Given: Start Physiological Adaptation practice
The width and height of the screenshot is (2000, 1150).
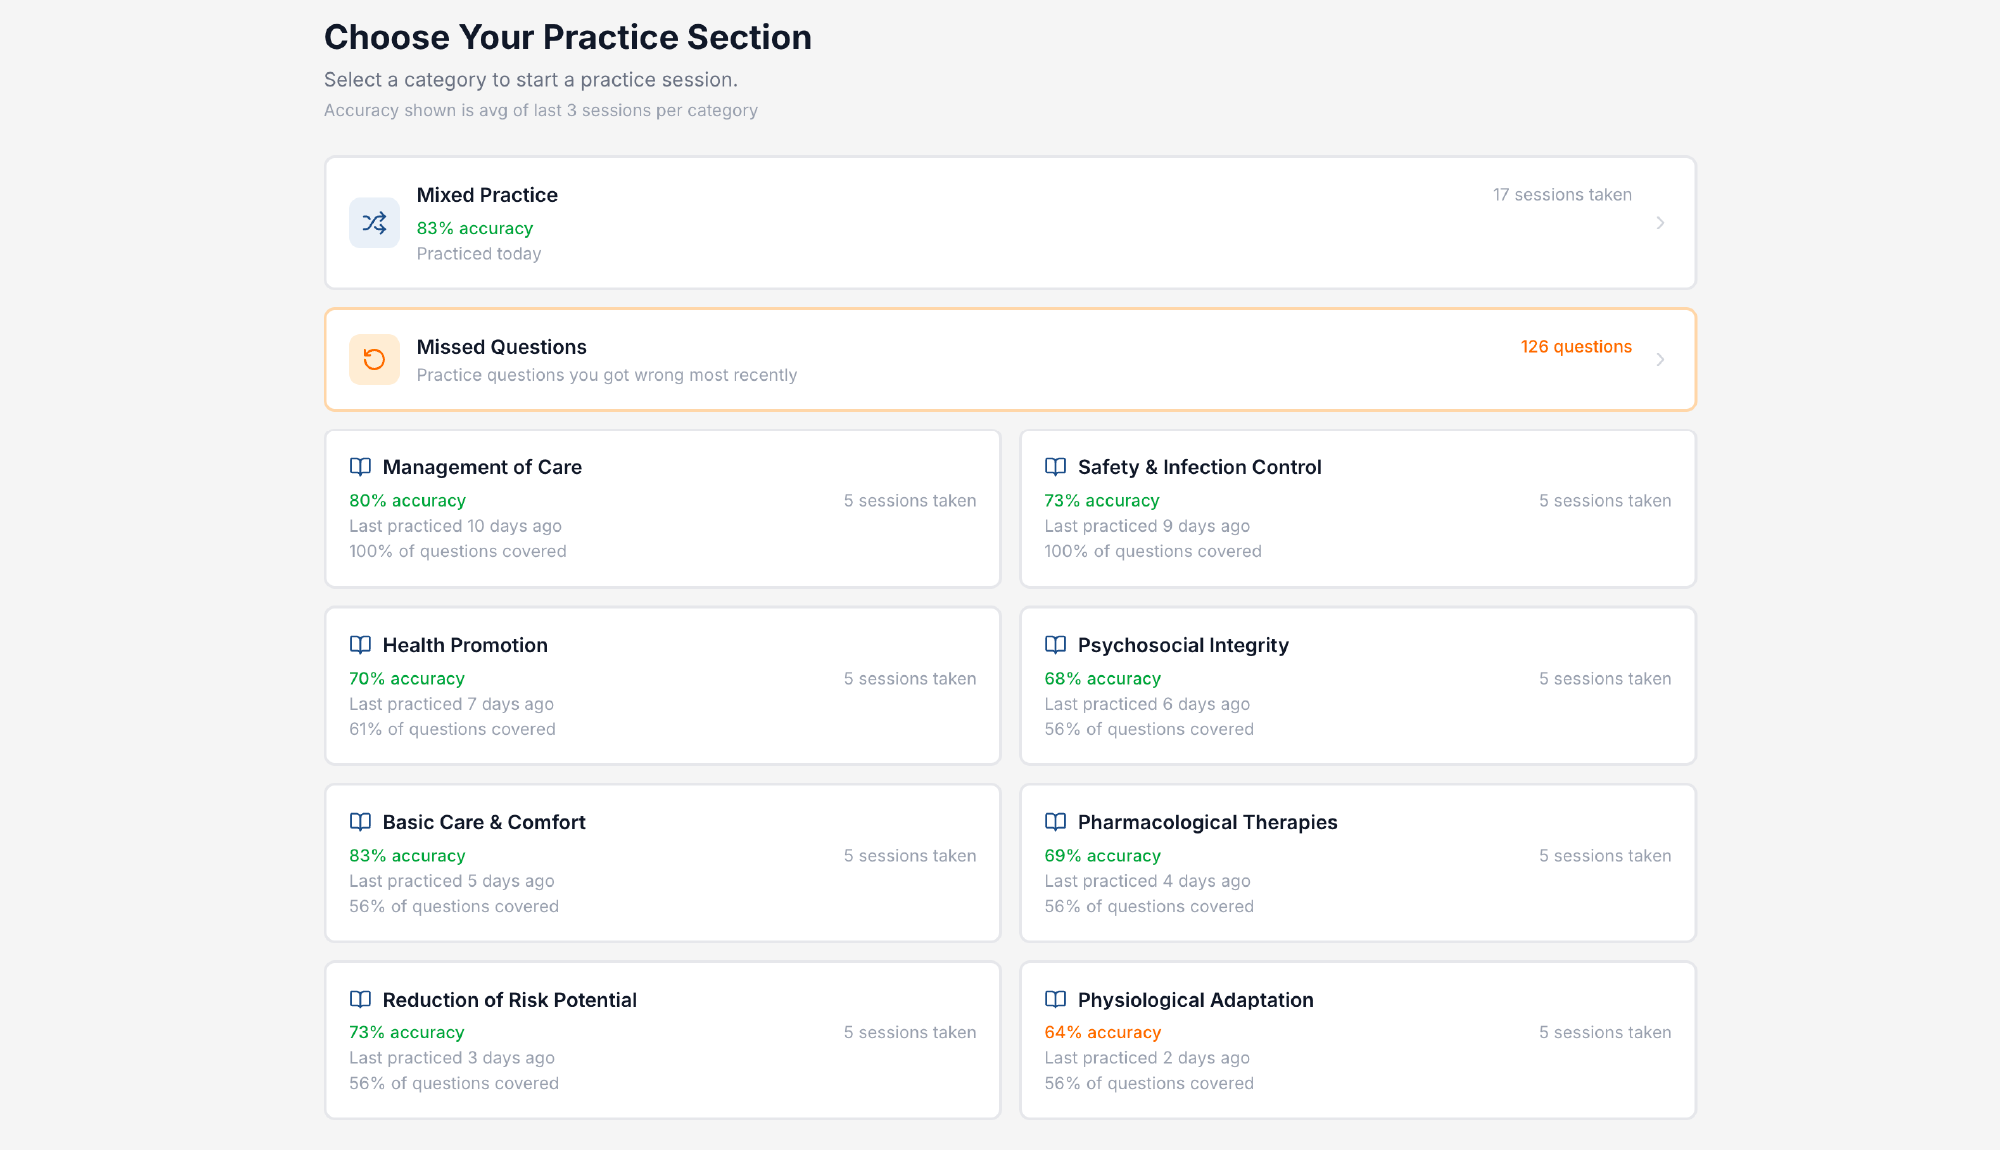Looking at the screenshot, I should (1358, 1040).
